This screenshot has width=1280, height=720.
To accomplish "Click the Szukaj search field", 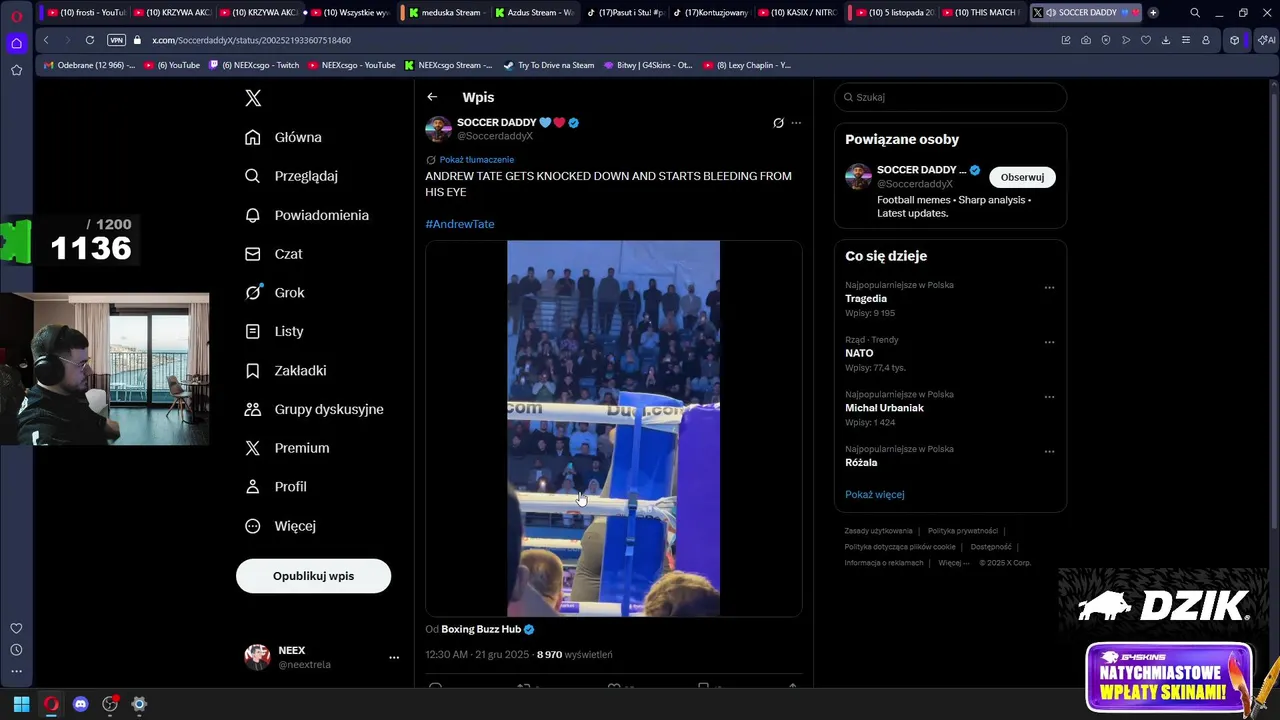I will coord(950,97).
